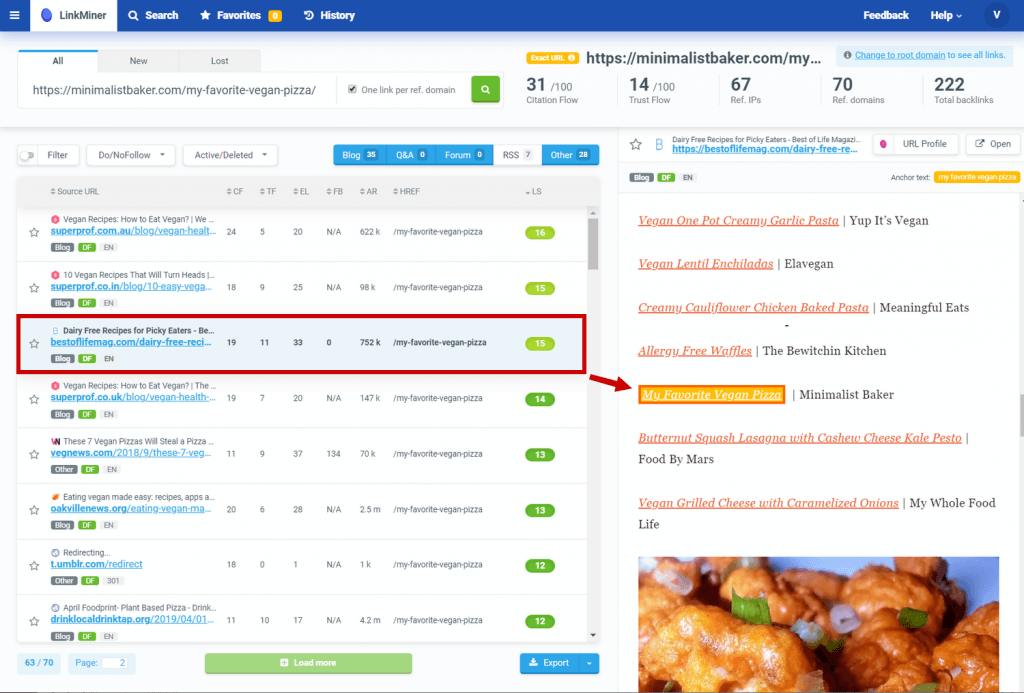Click Change to root domain link
The image size is (1024, 693).
[x=899, y=55]
